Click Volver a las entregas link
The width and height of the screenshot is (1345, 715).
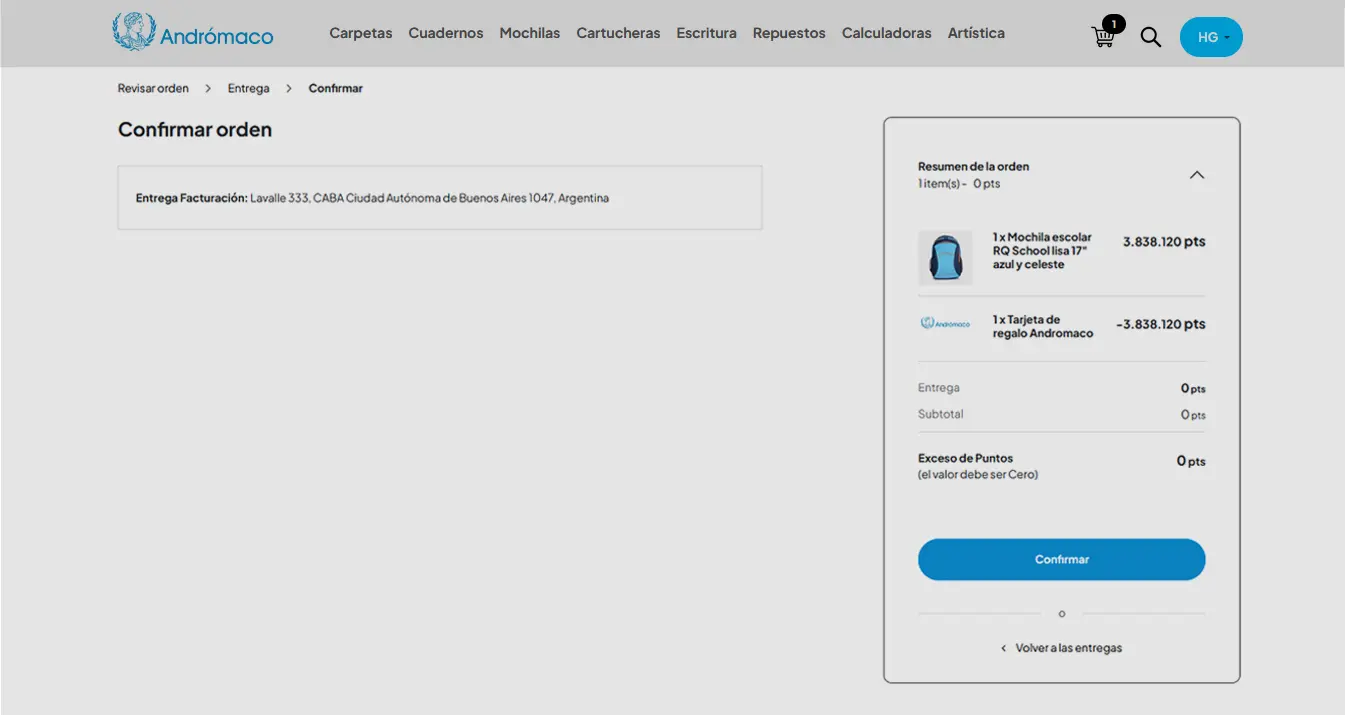click(x=1068, y=648)
